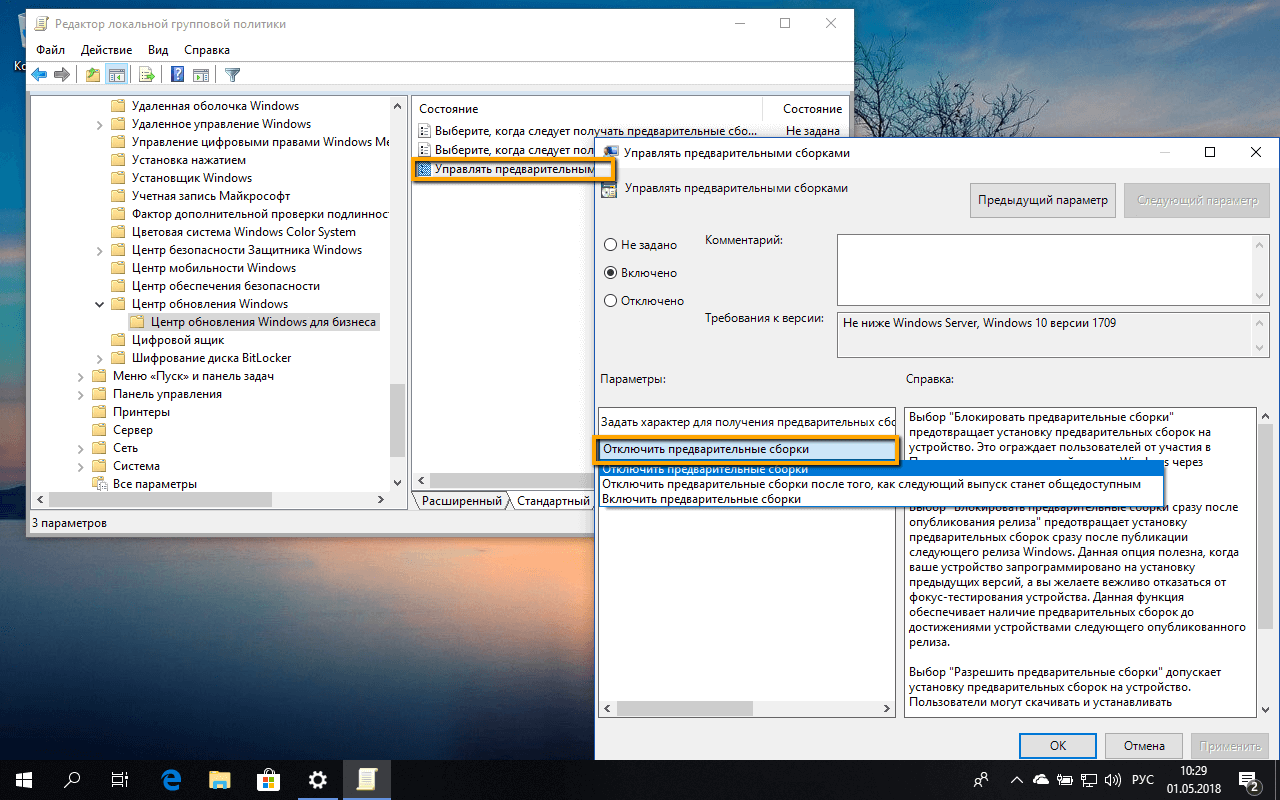This screenshot has width=1280, height=800.
Task: Show hidden tray icons with the chevron
Action: 1016,778
